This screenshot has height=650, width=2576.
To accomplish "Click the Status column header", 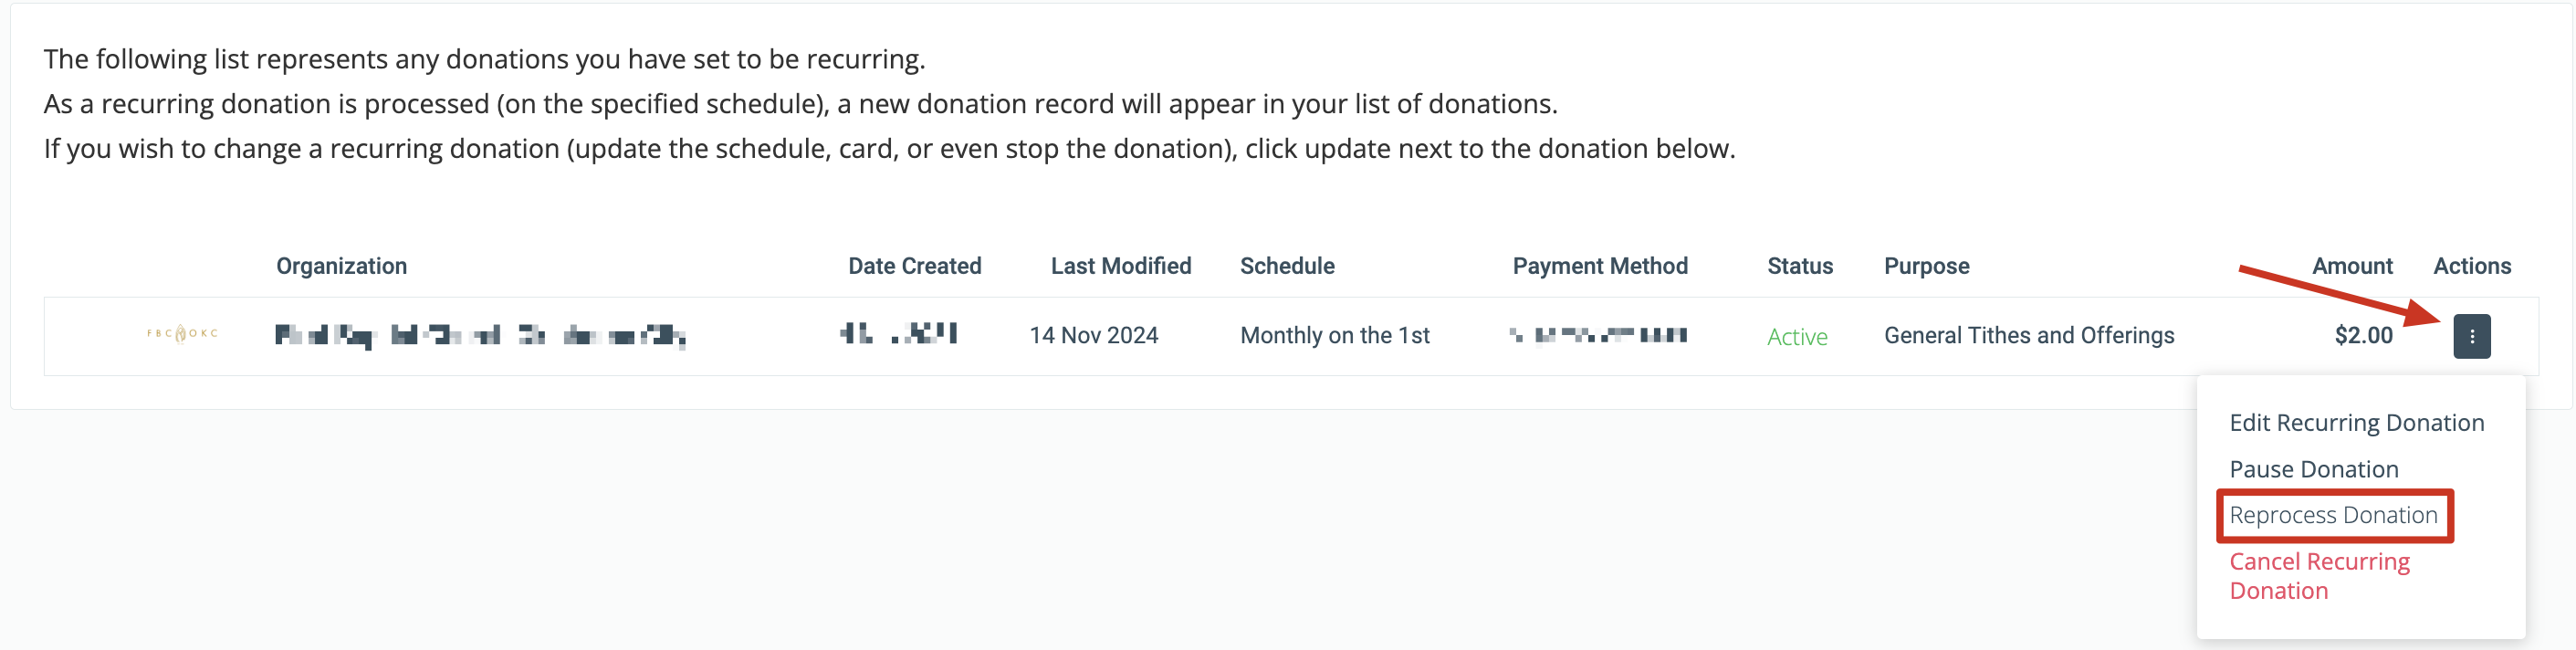I will coord(1799,265).
